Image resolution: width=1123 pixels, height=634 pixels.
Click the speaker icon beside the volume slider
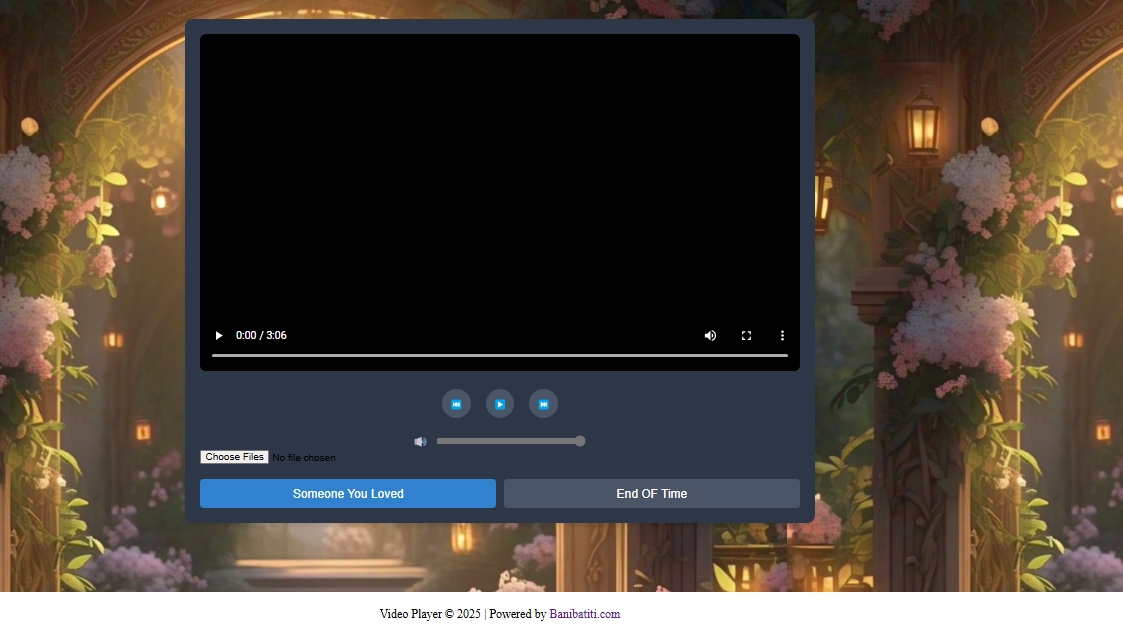420,442
